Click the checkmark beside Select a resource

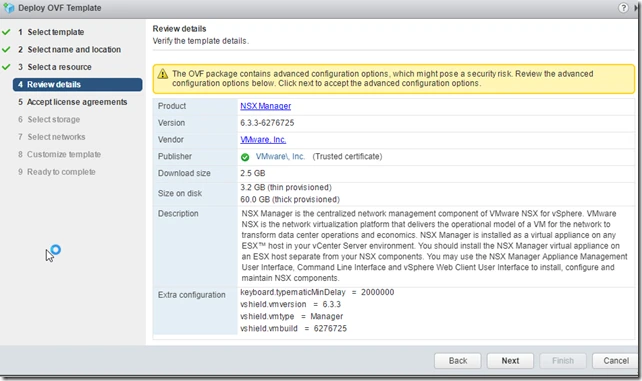point(6,67)
